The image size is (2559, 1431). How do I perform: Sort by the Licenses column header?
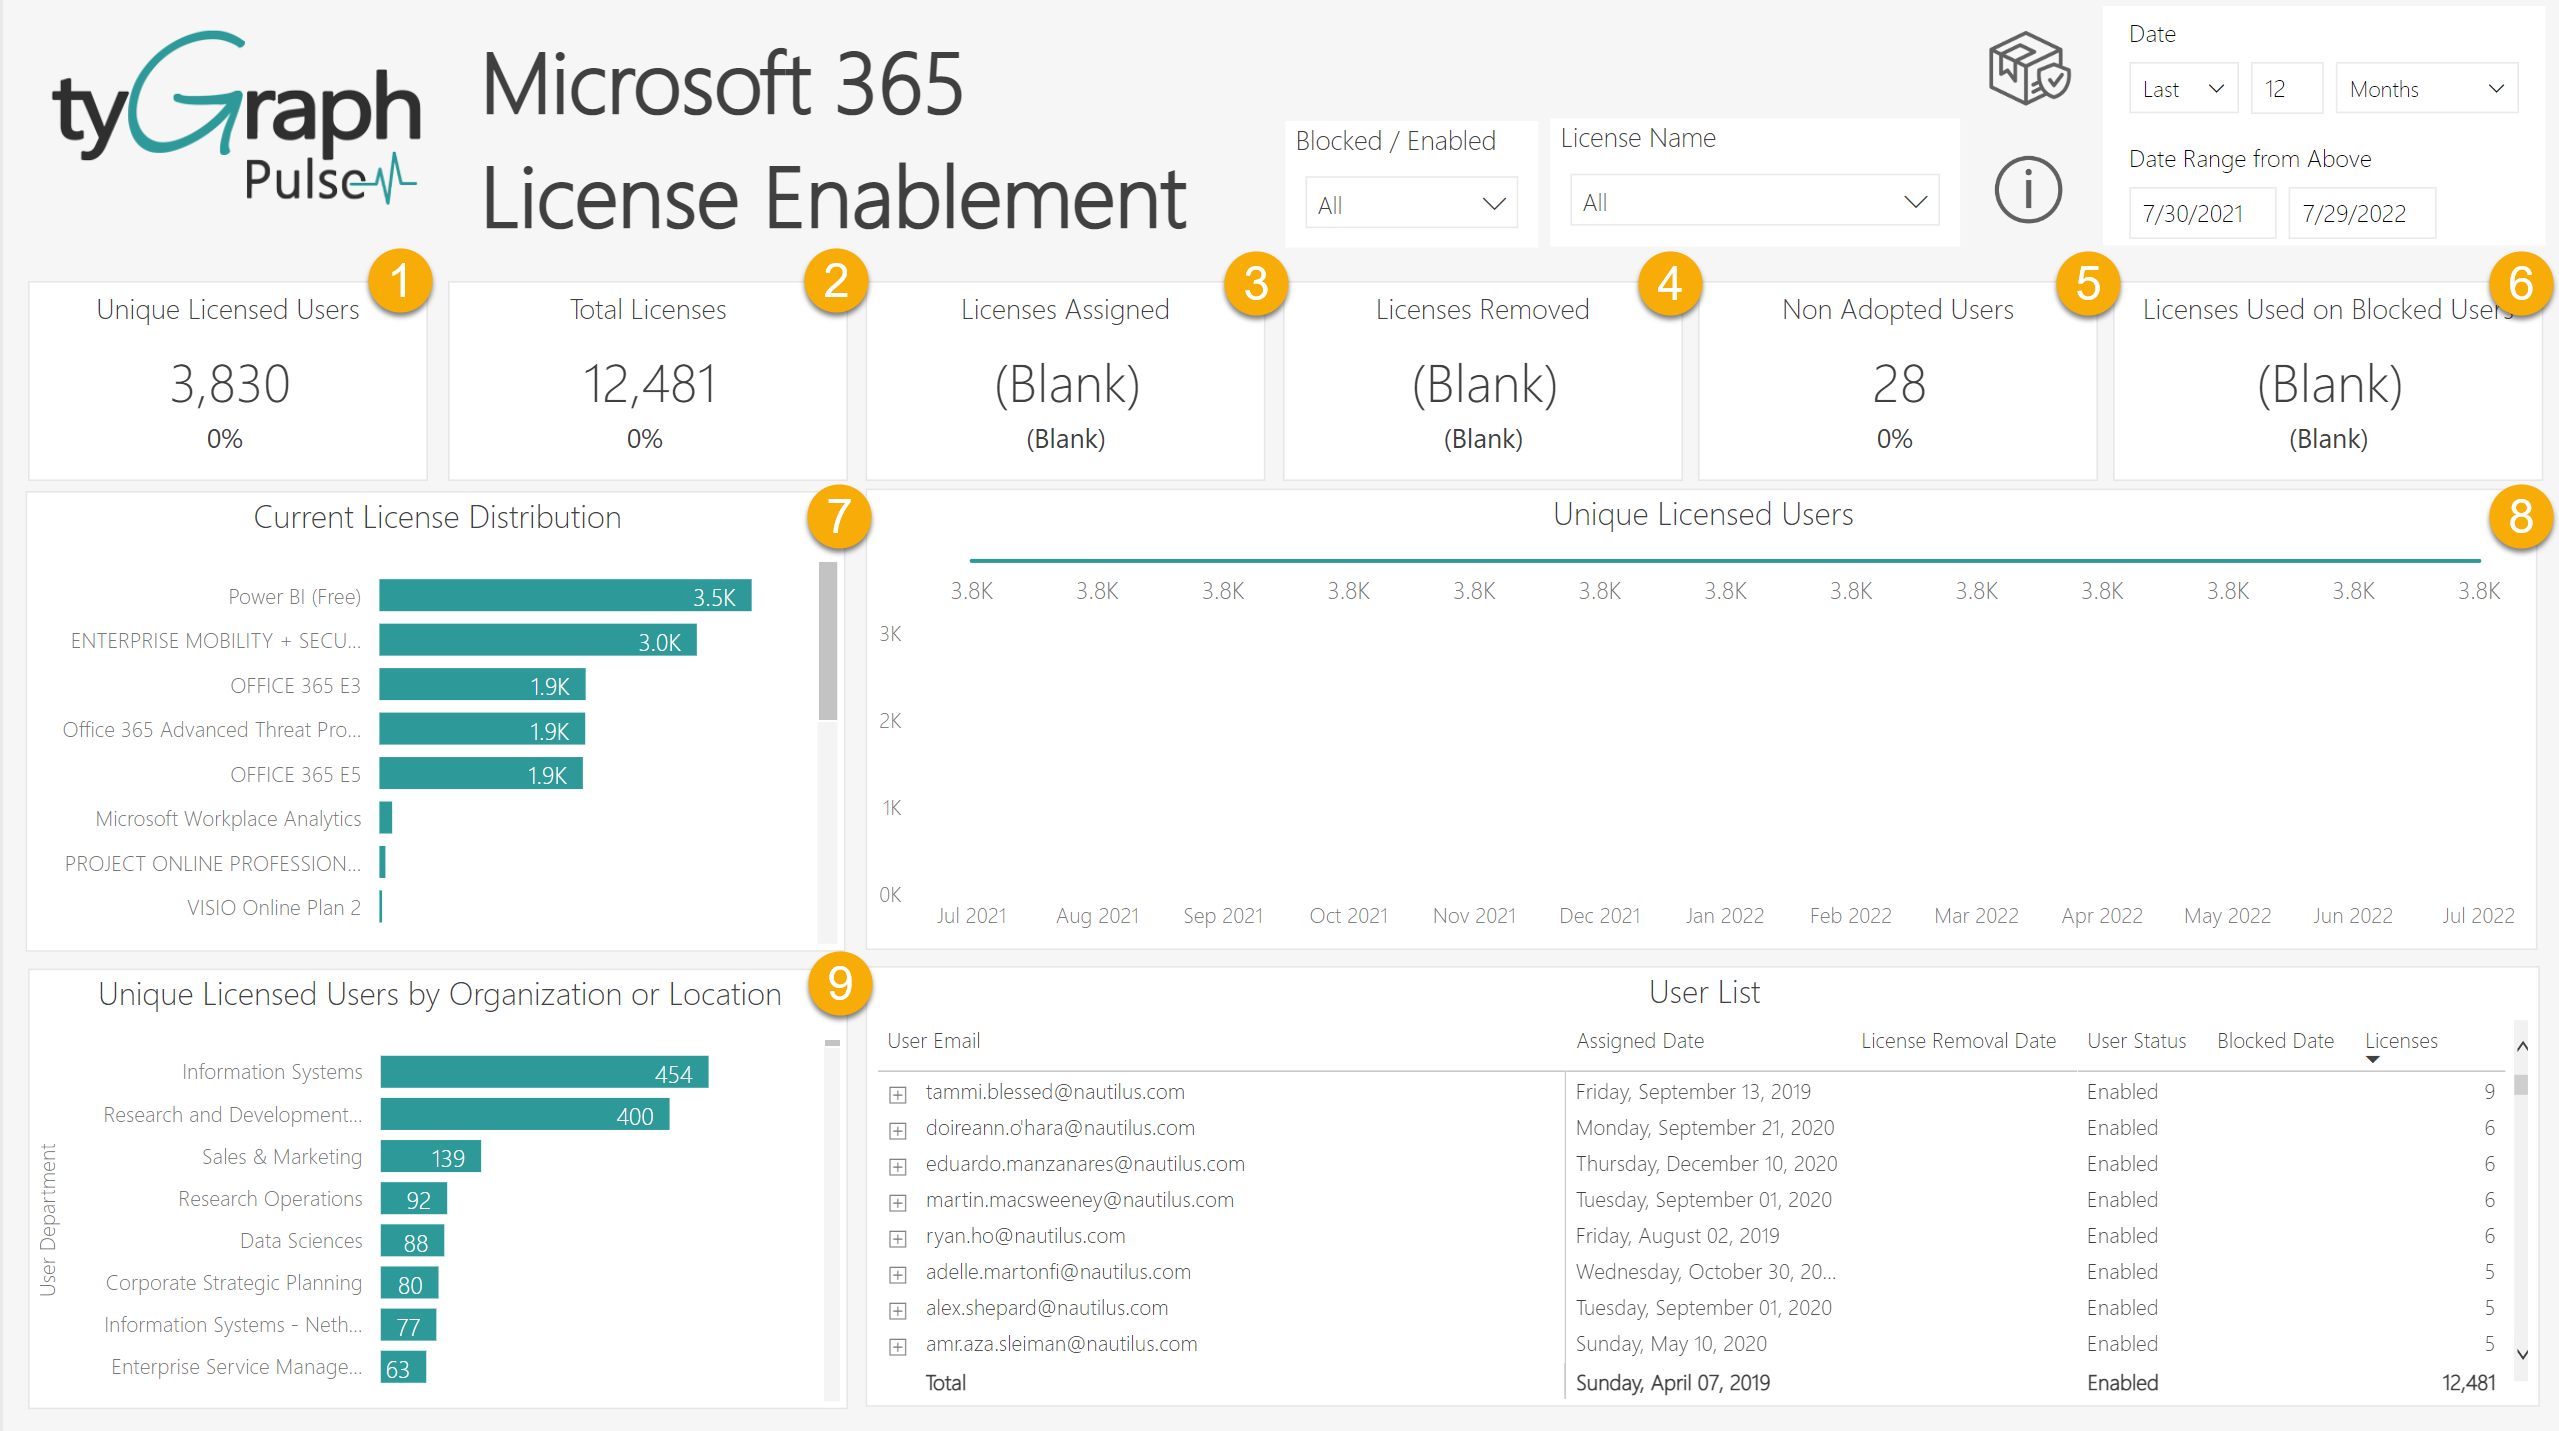(2400, 1041)
